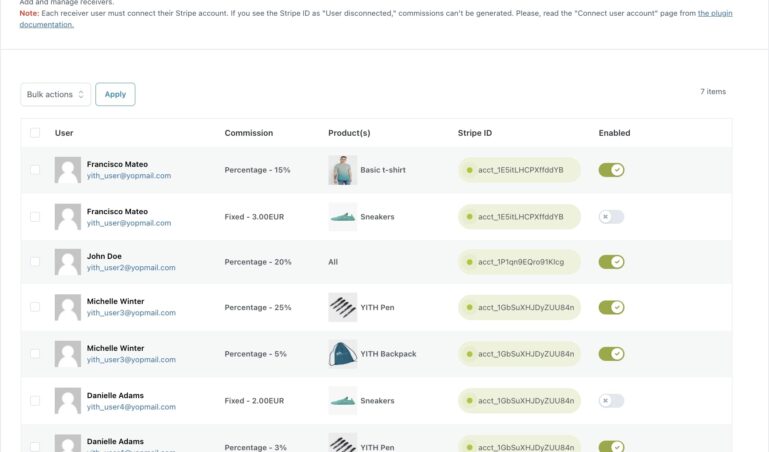Click John Doe's avatar icon
The height and width of the screenshot is (452, 769).
pos(68,262)
